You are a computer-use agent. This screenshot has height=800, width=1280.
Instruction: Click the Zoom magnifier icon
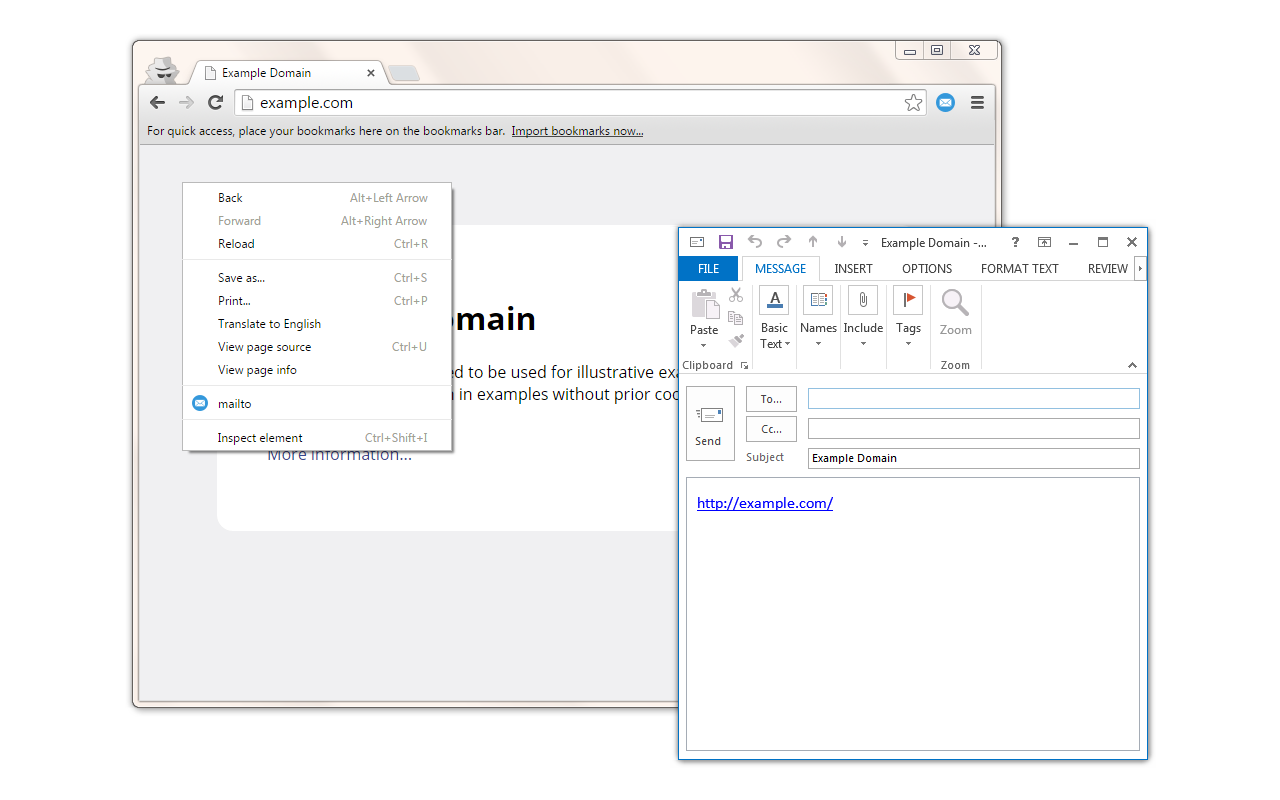tap(955, 303)
